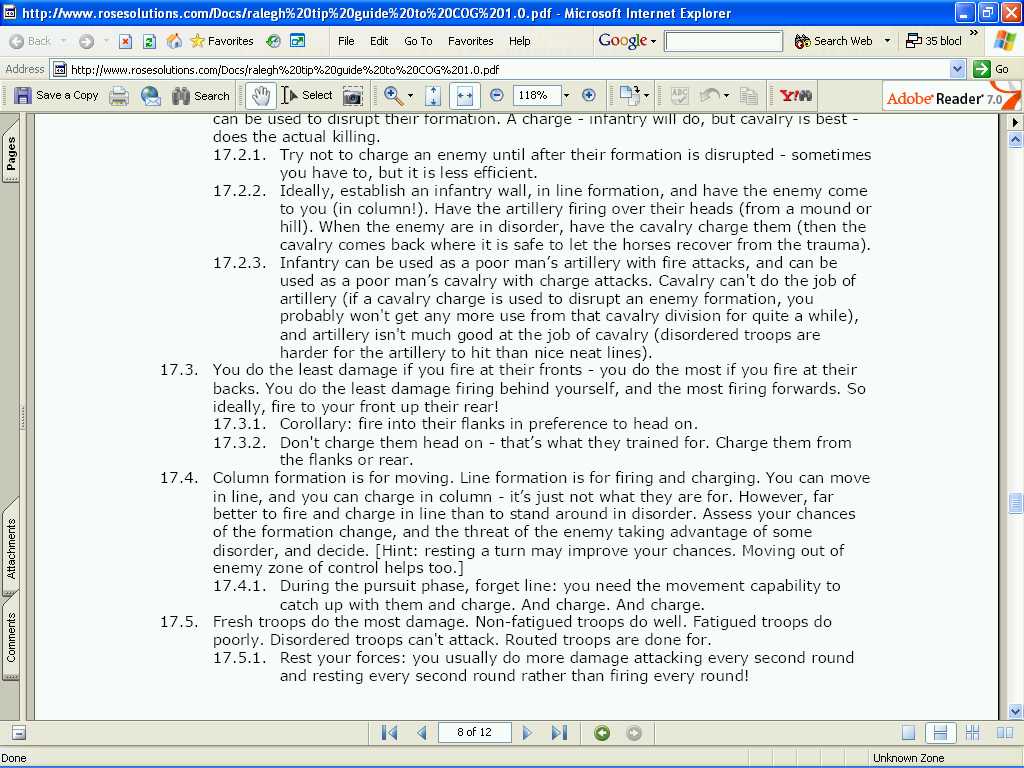Click the scroll down arrow
The height and width of the screenshot is (768, 1024).
click(1016, 711)
